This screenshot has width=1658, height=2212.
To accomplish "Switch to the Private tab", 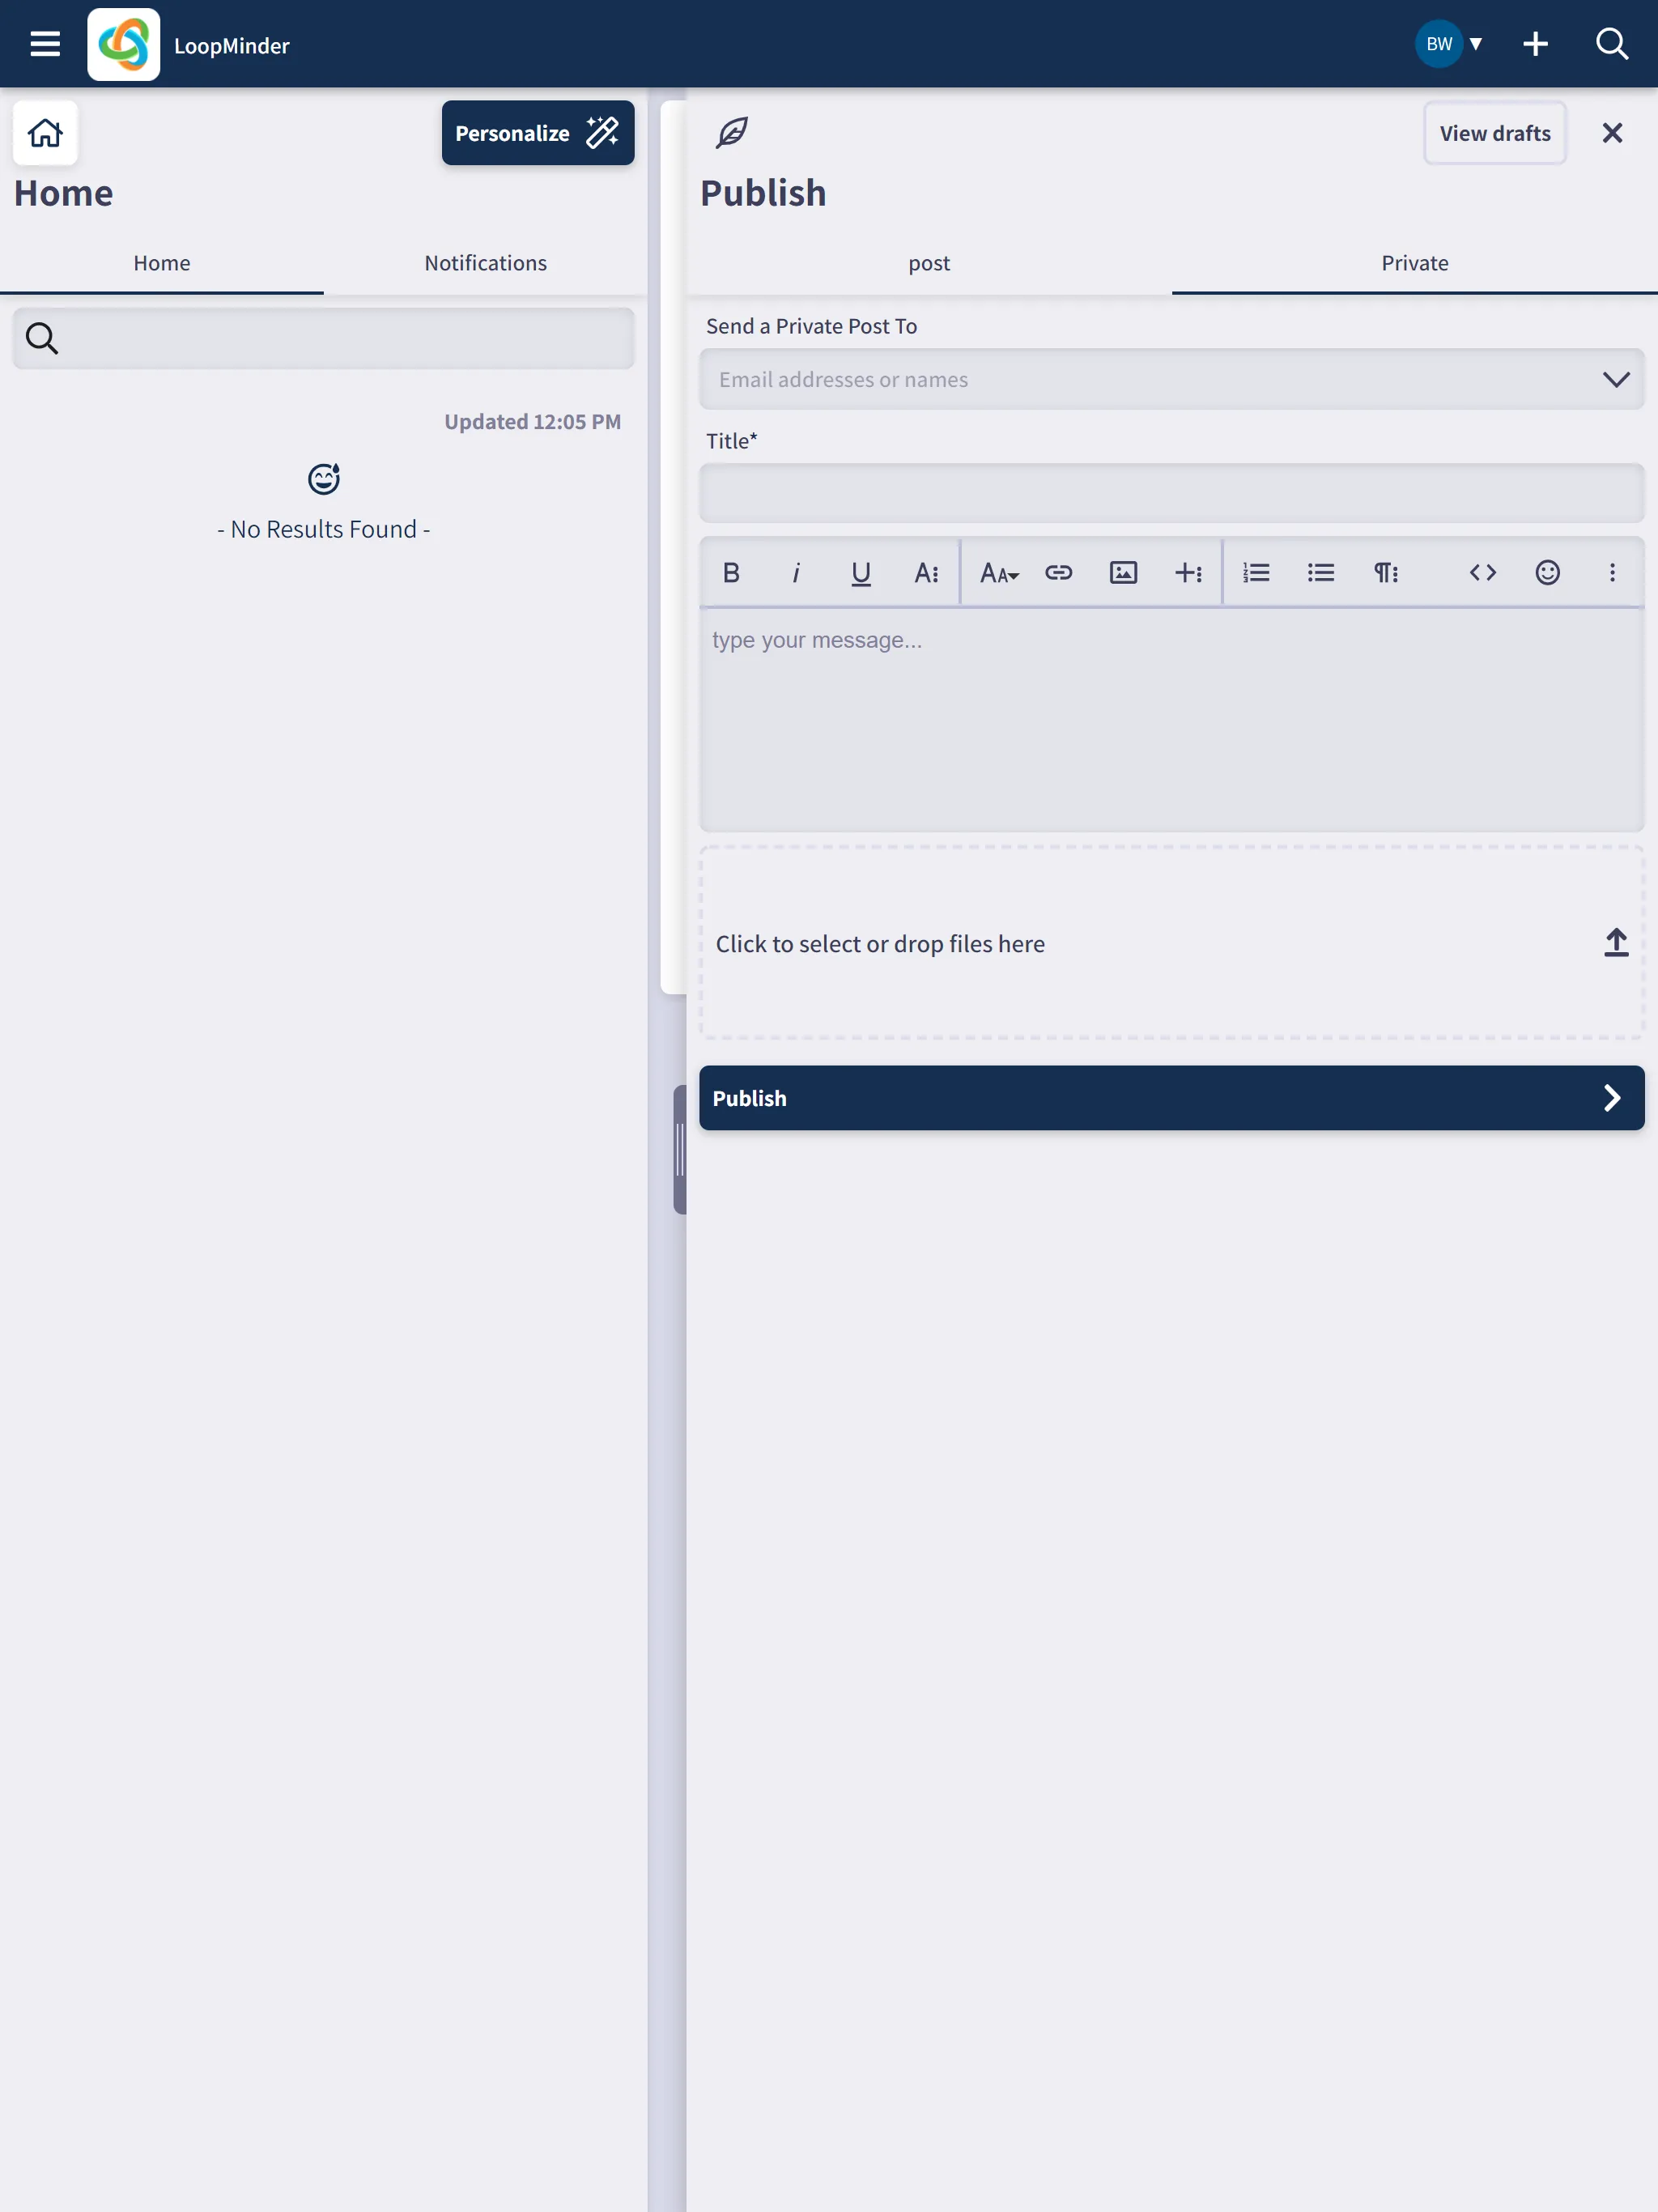I will pyautogui.click(x=1414, y=262).
